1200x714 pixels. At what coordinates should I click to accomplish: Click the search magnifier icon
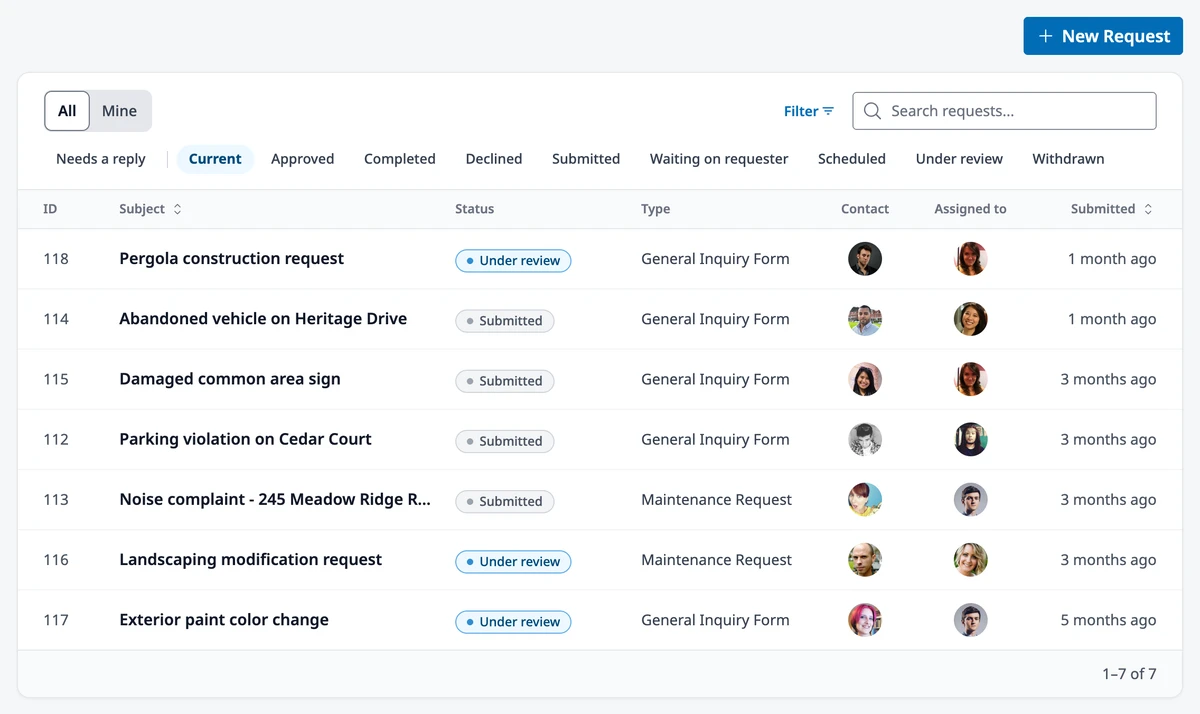coord(872,111)
